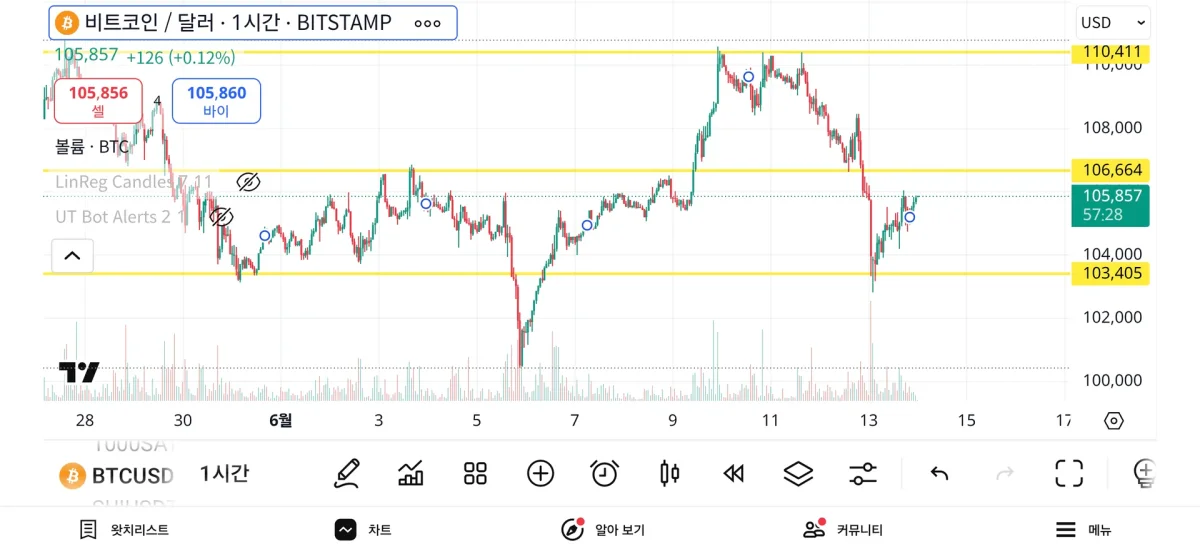The image size is (1200, 554).
Task: Open the 1시간 interval selector
Action: point(224,474)
